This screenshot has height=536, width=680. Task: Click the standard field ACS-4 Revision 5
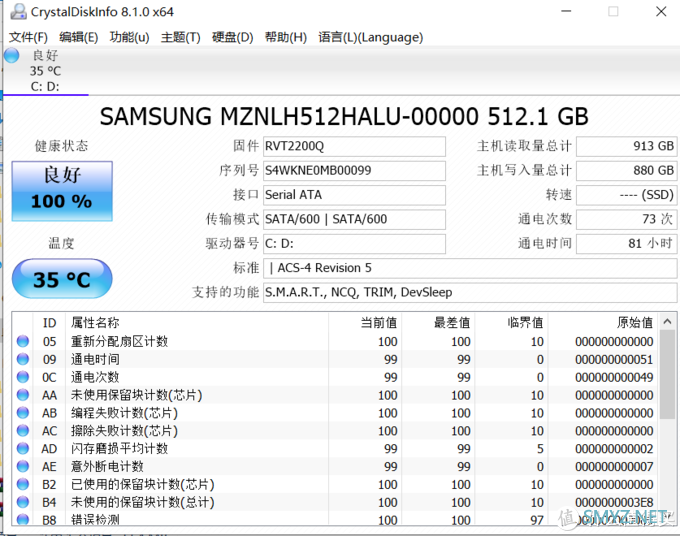[x=470, y=268]
